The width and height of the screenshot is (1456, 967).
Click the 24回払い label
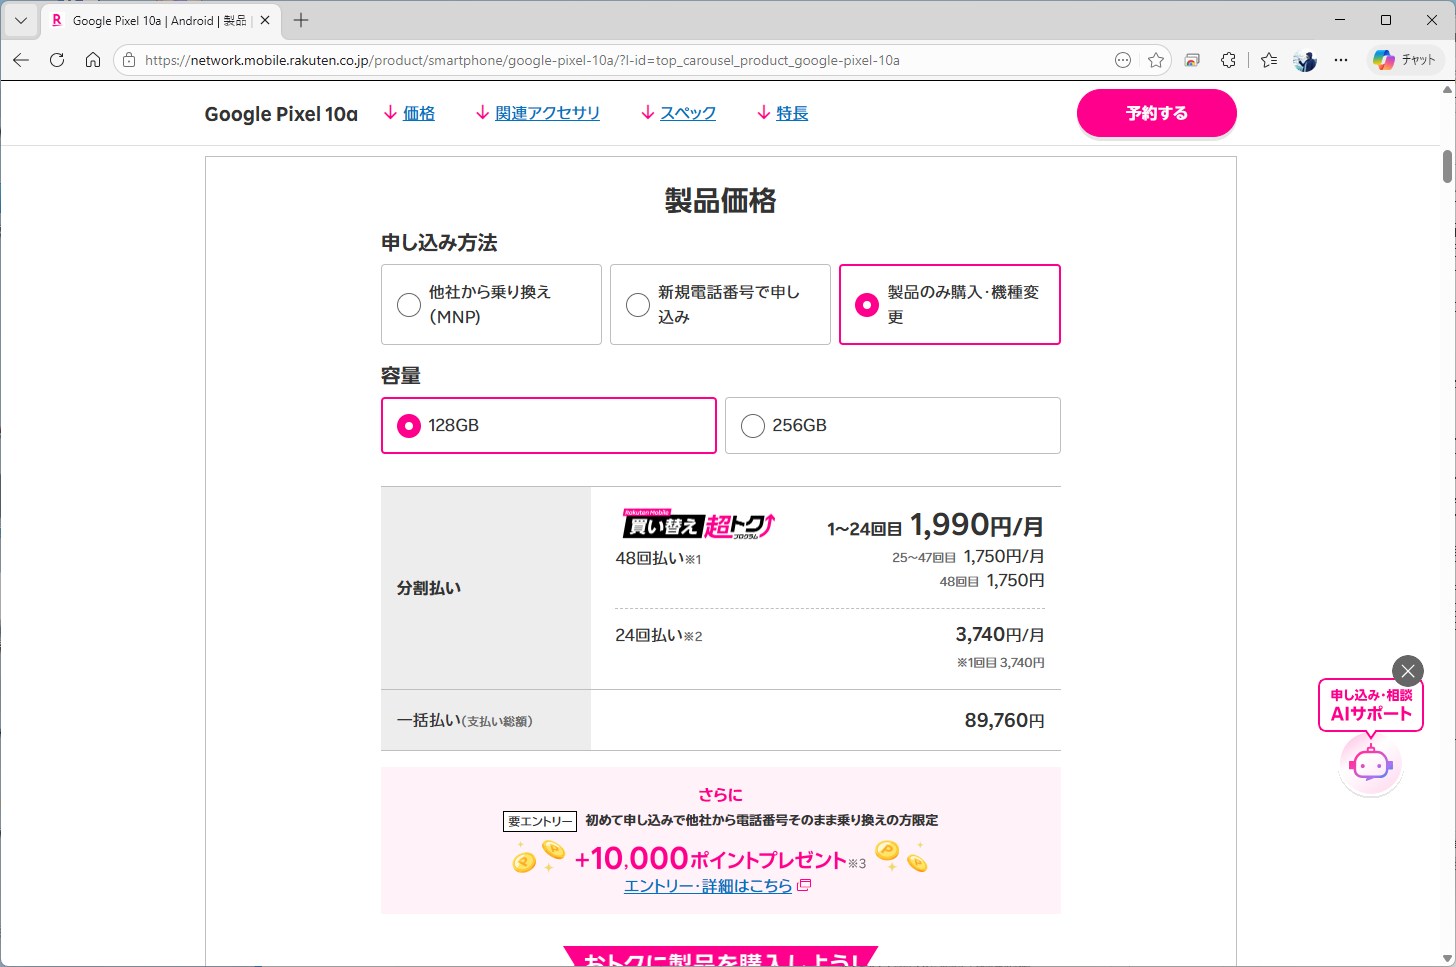click(659, 636)
